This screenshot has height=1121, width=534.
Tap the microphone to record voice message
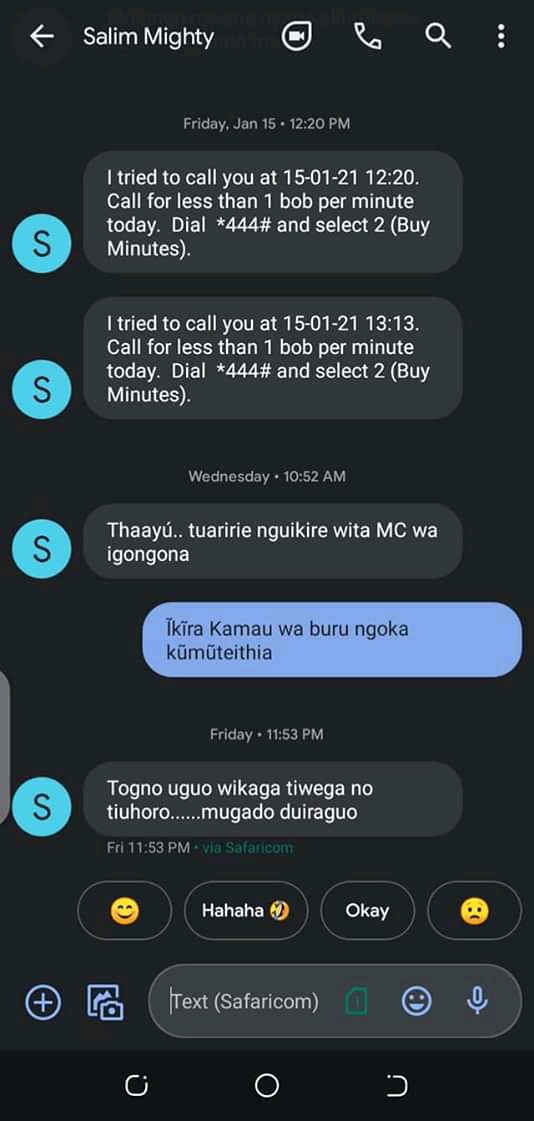coord(477,1001)
